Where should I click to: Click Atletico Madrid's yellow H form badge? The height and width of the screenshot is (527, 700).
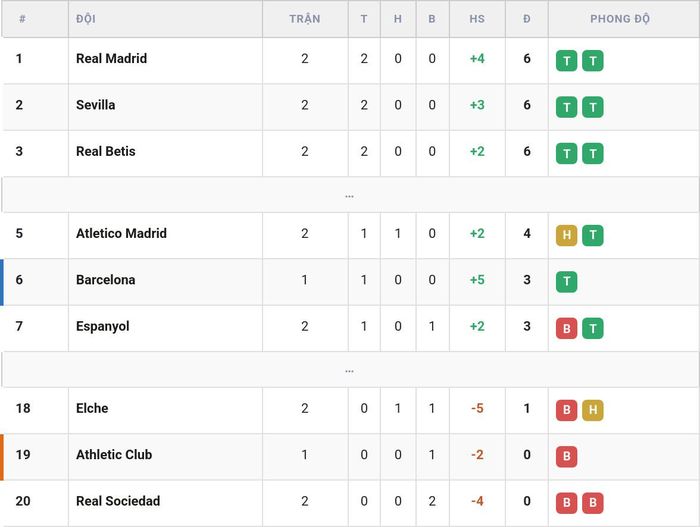coord(566,235)
